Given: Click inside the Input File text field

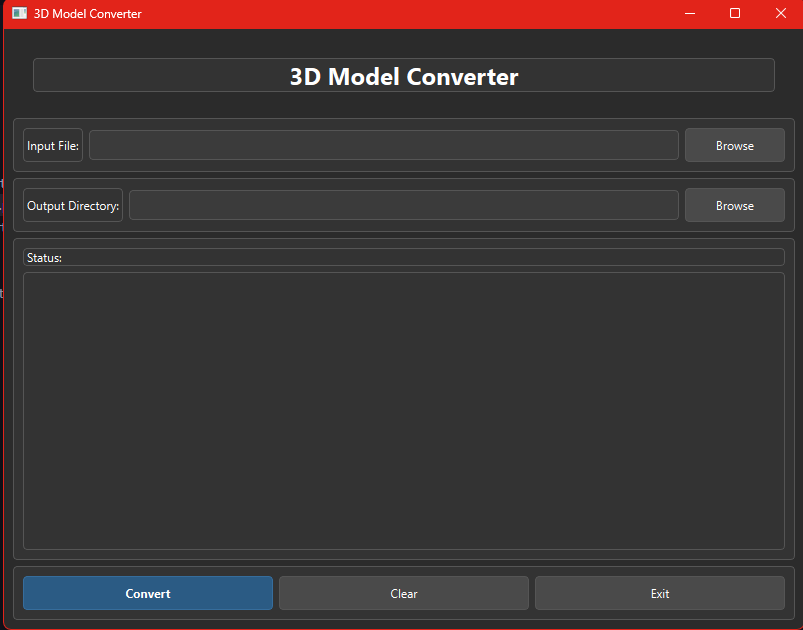Looking at the screenshot, I should 383,144.
